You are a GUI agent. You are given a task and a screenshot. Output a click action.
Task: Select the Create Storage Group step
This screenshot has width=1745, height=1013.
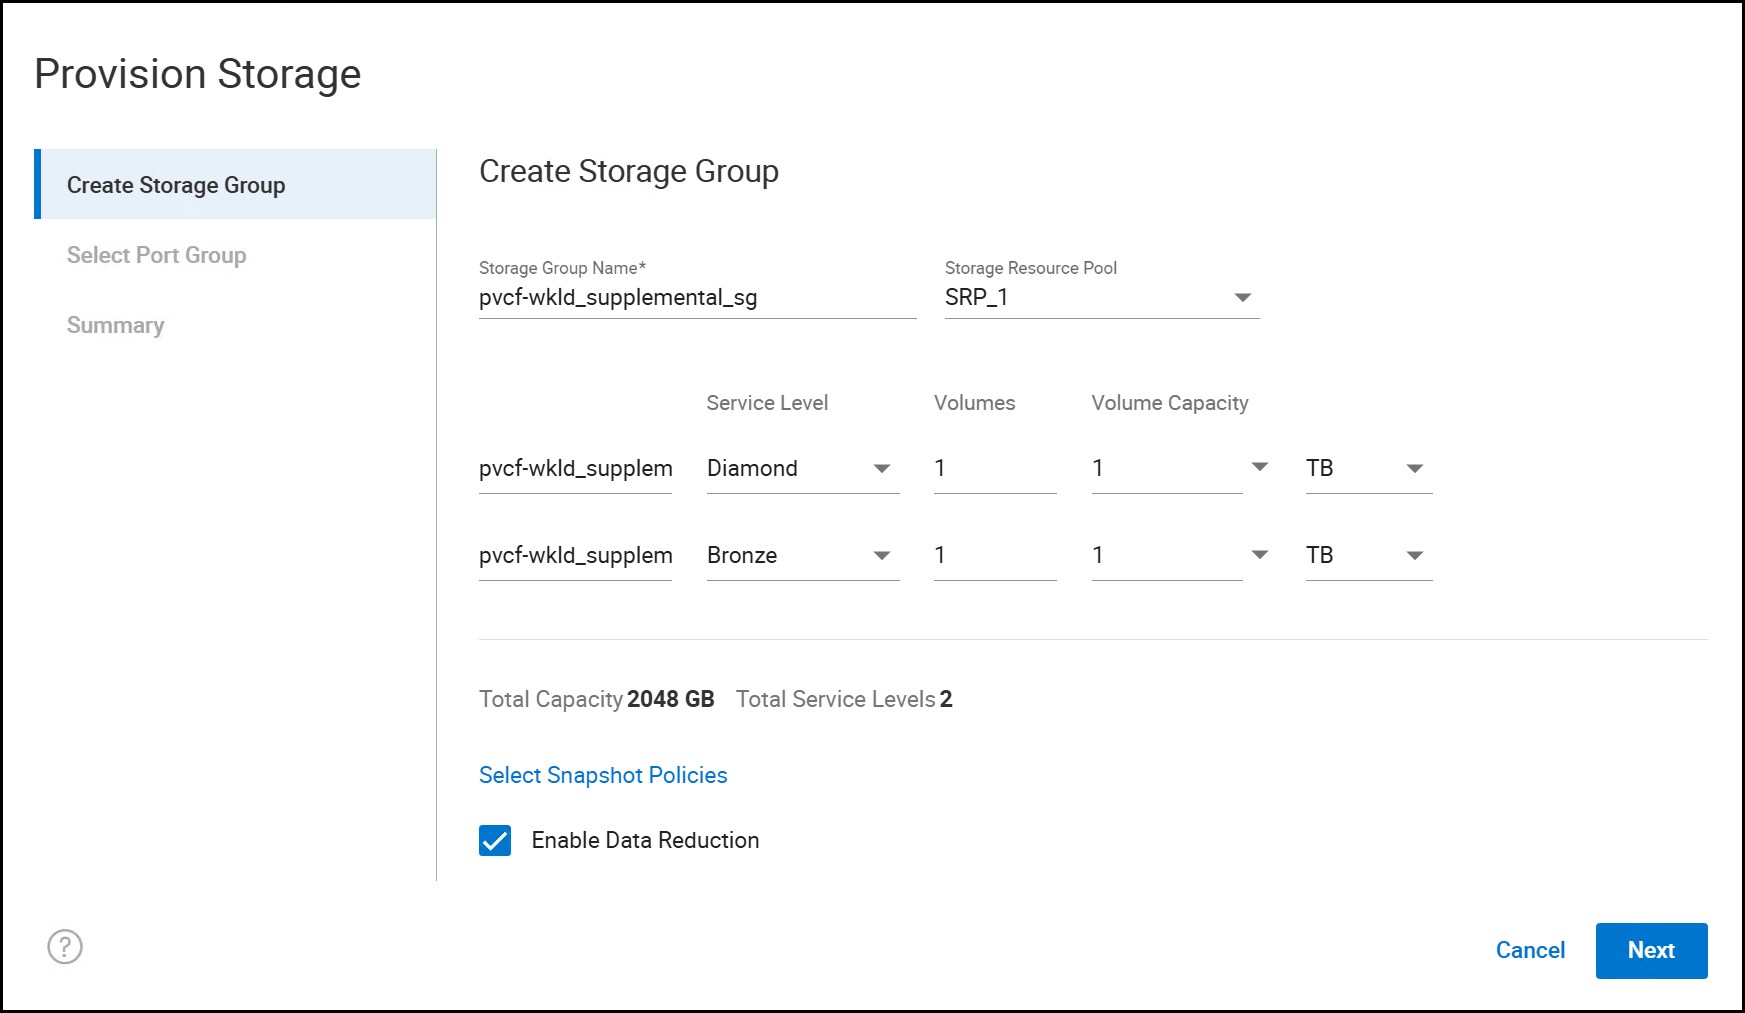tap(236, 184)
